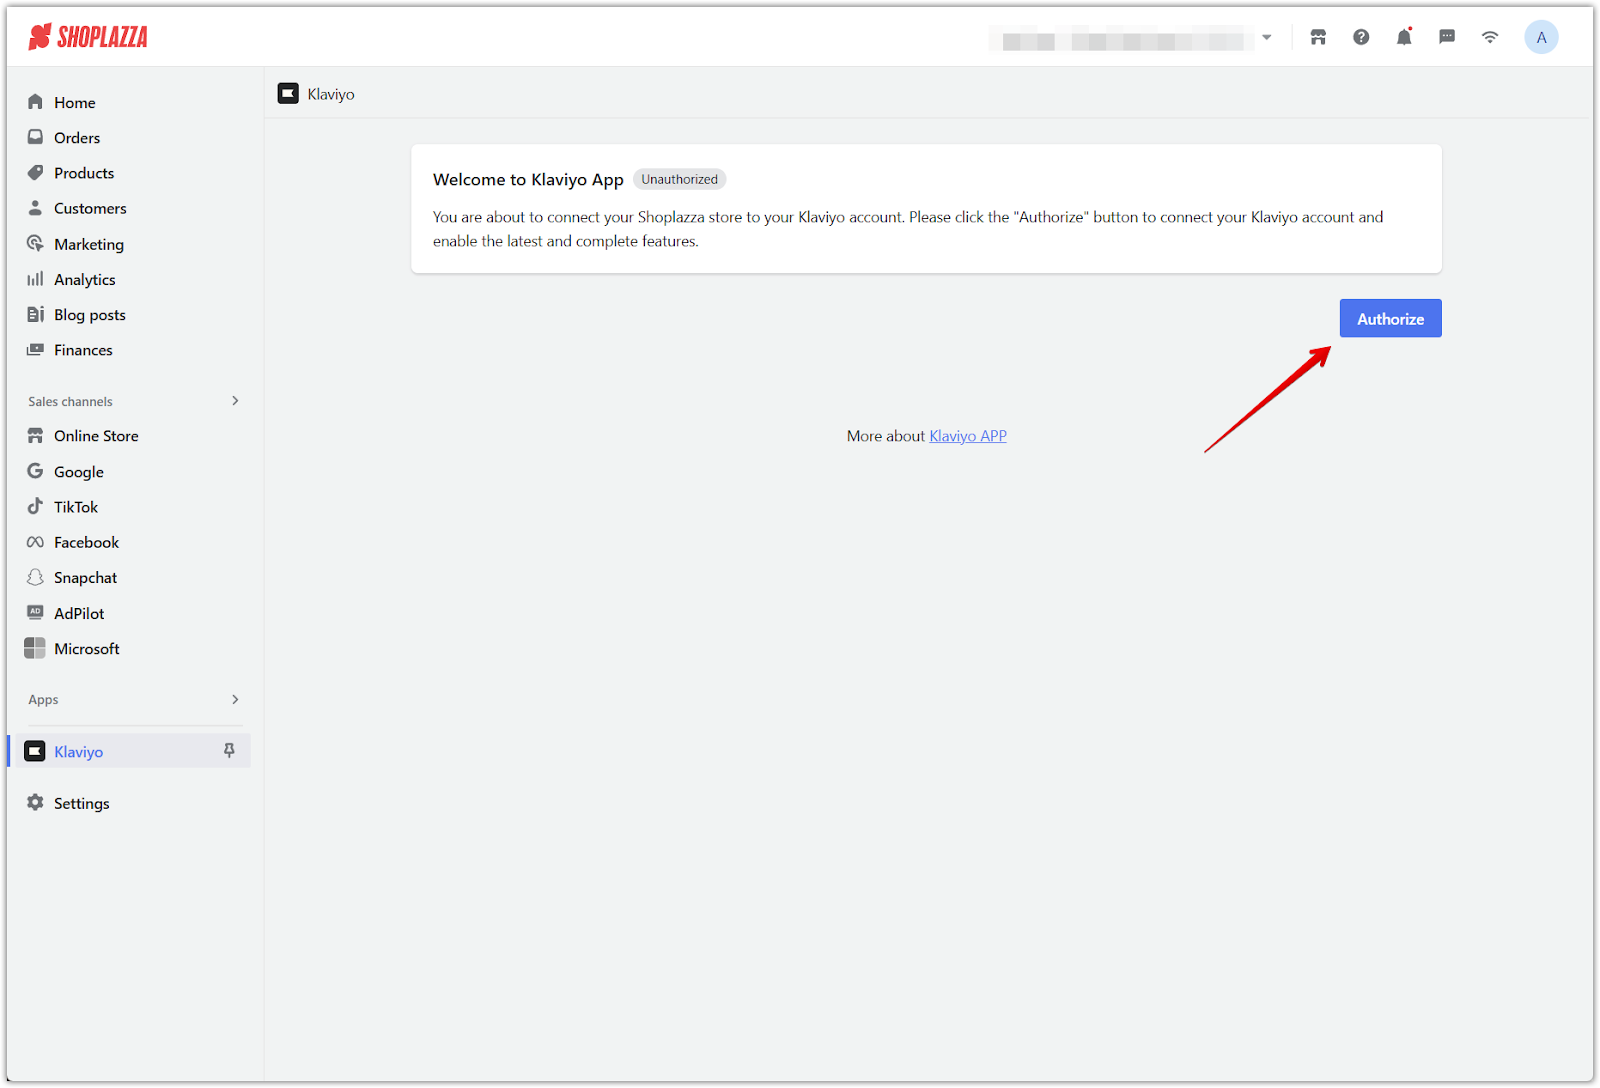
Task: Open Snapchat sales channel label
Action: (x=85, y=578)
